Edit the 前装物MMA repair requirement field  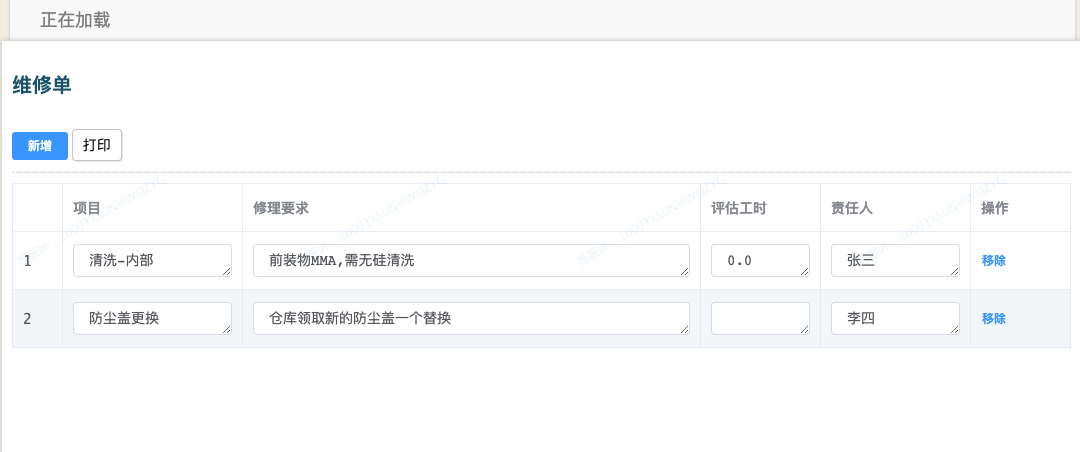pyautogui.click(x=471, y=260)
